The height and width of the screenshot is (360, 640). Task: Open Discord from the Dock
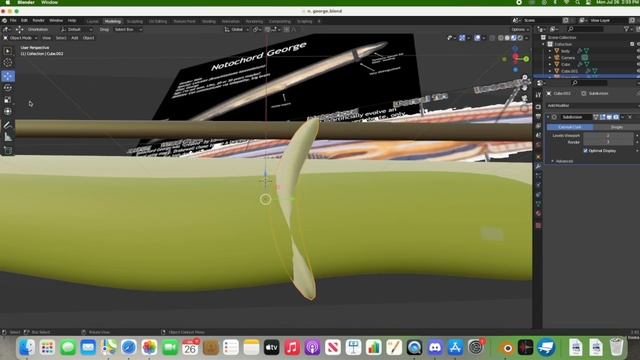tap(435, 348)
